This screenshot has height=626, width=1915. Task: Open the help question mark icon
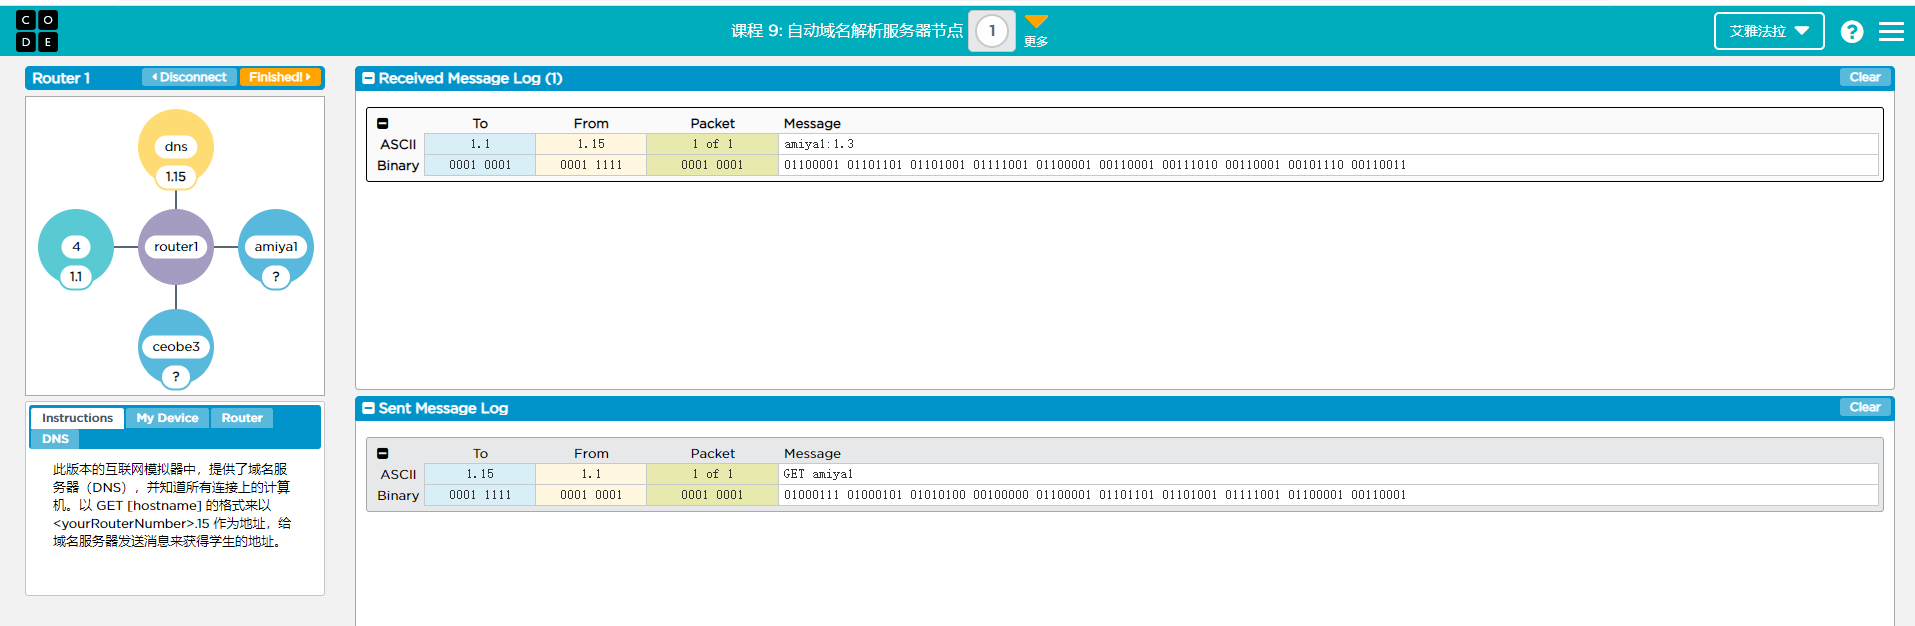[x=1852, y=32]
